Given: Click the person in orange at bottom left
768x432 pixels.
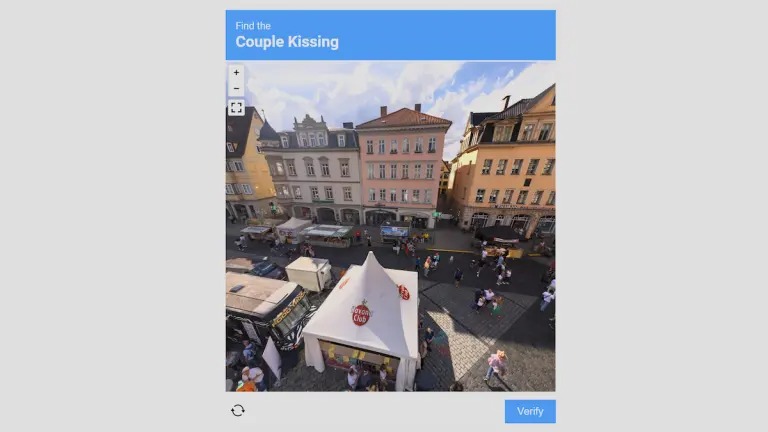Looking at the screenshot, I should (x=246, y=383).
